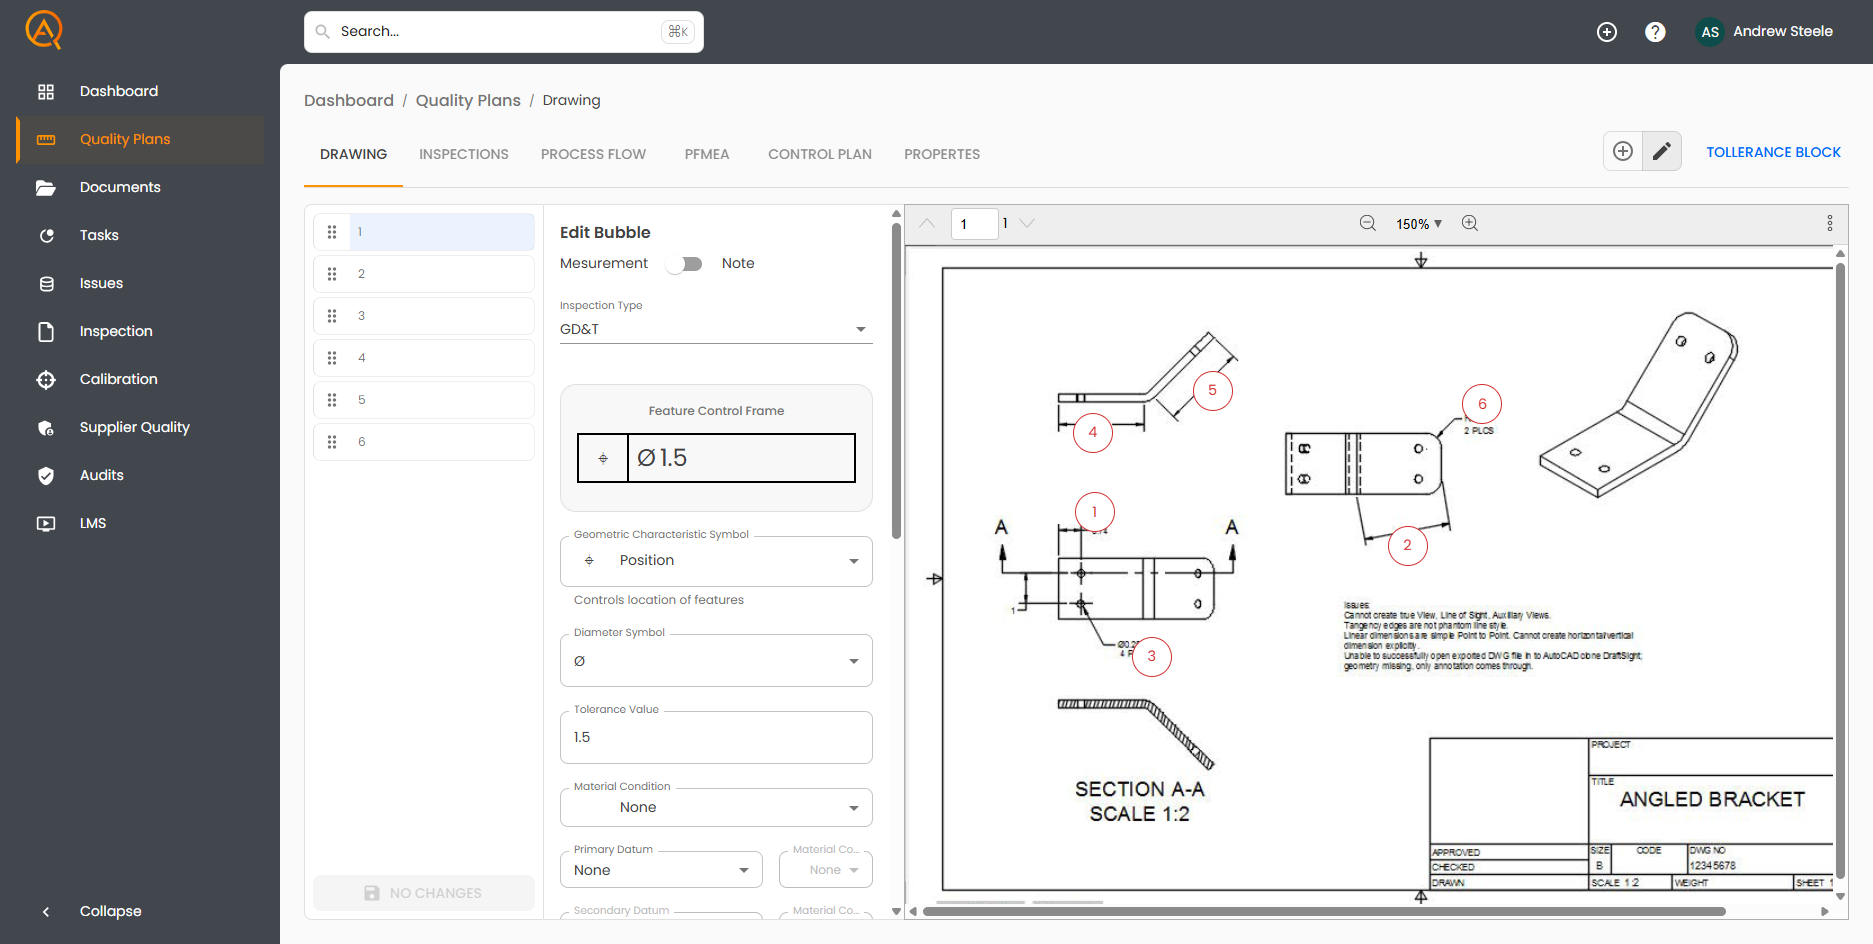Open the help icon
Viewport: 1873px width, 944px height.
pyautogui.click(x=1655, y=31)
